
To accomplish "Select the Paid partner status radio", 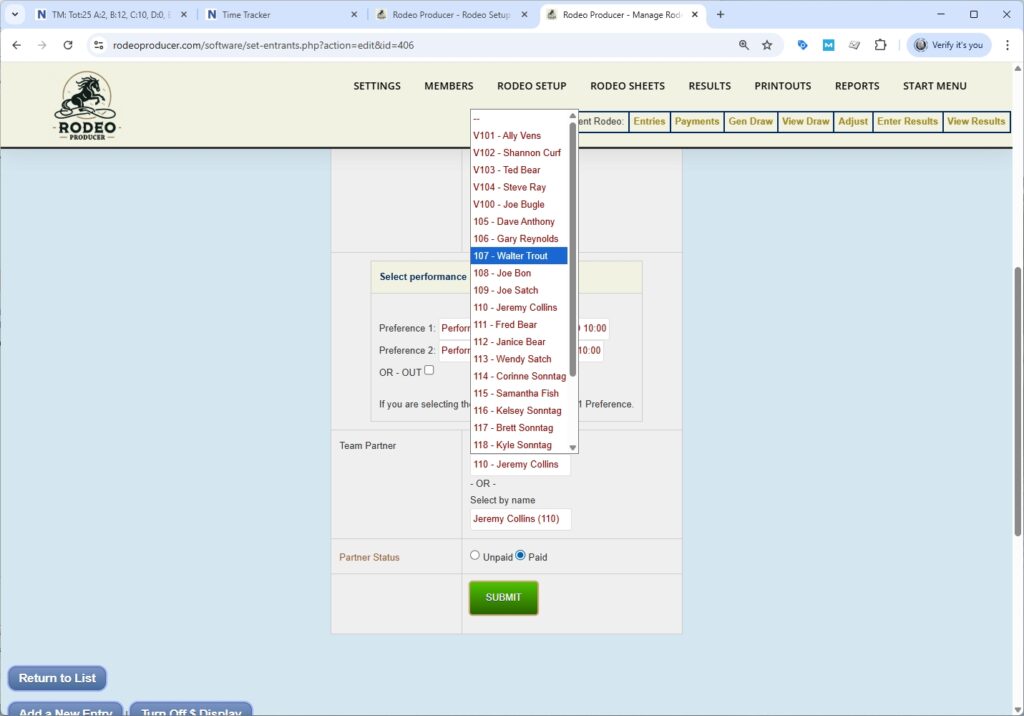I will 521,556.
